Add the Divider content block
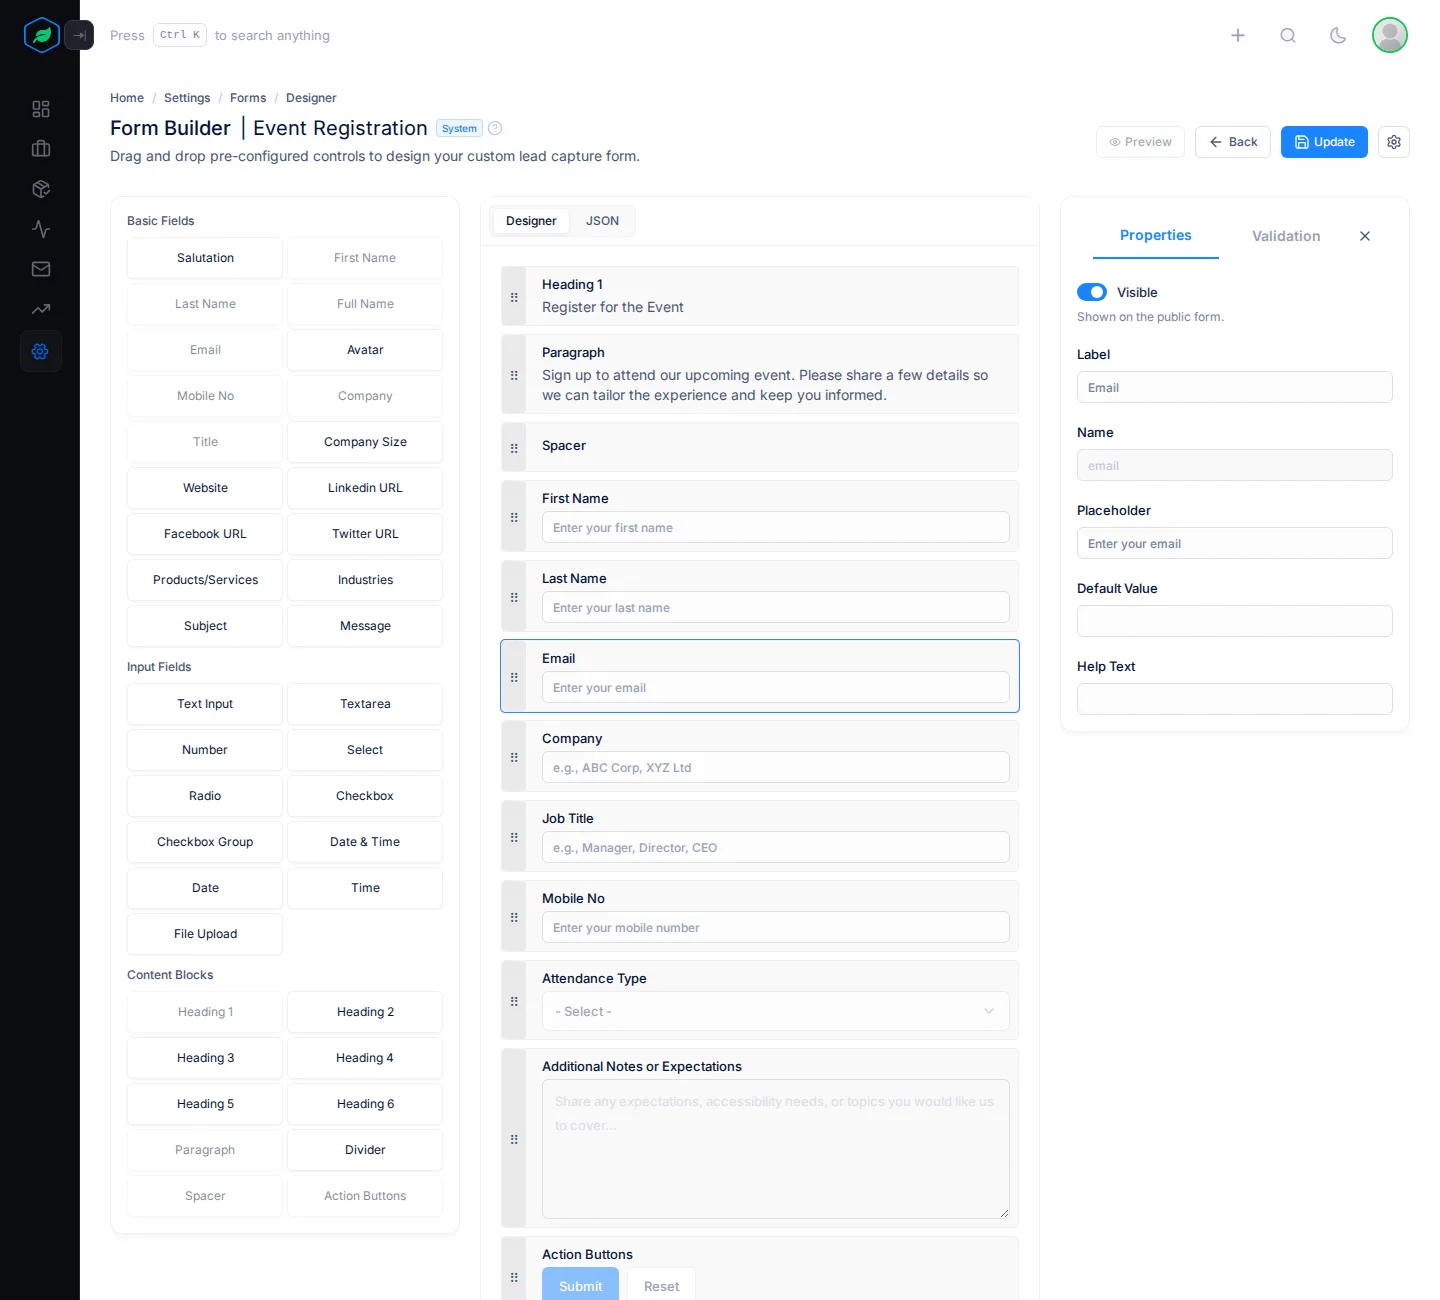 [x=365, y=1150]
